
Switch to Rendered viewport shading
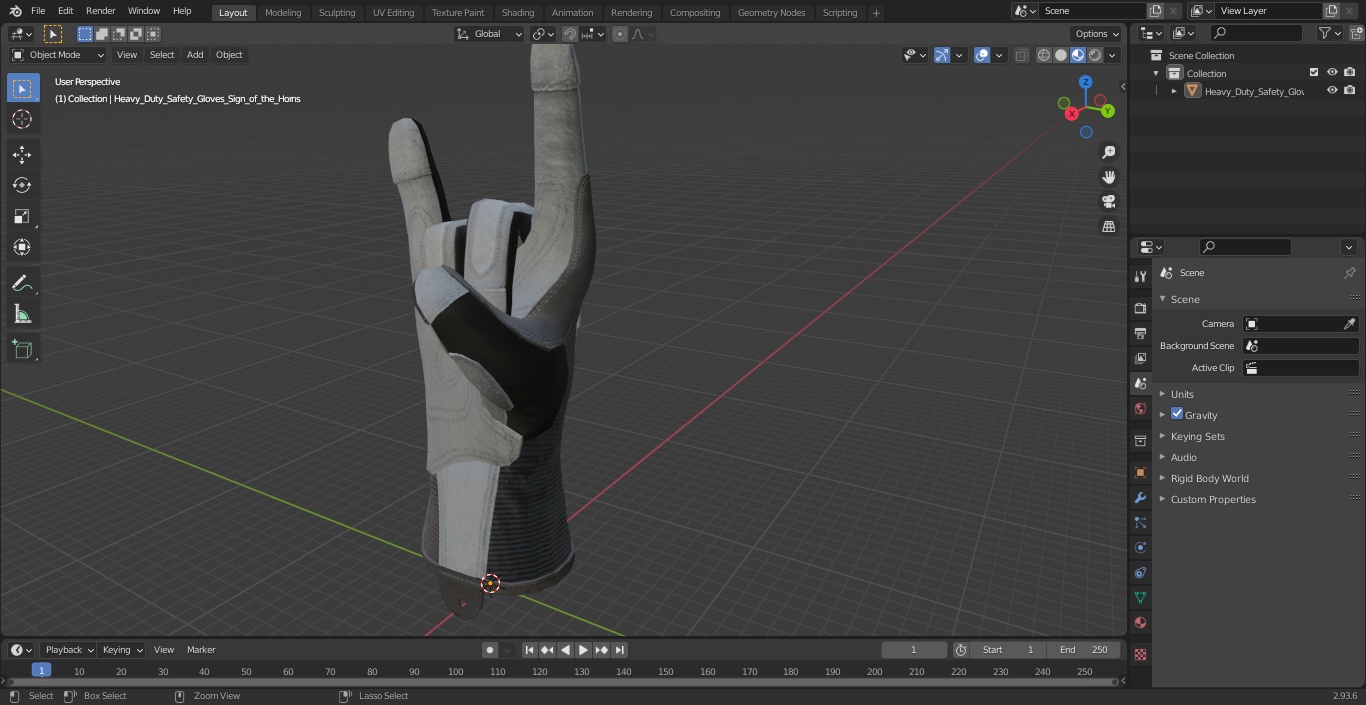click(1095, 55)
